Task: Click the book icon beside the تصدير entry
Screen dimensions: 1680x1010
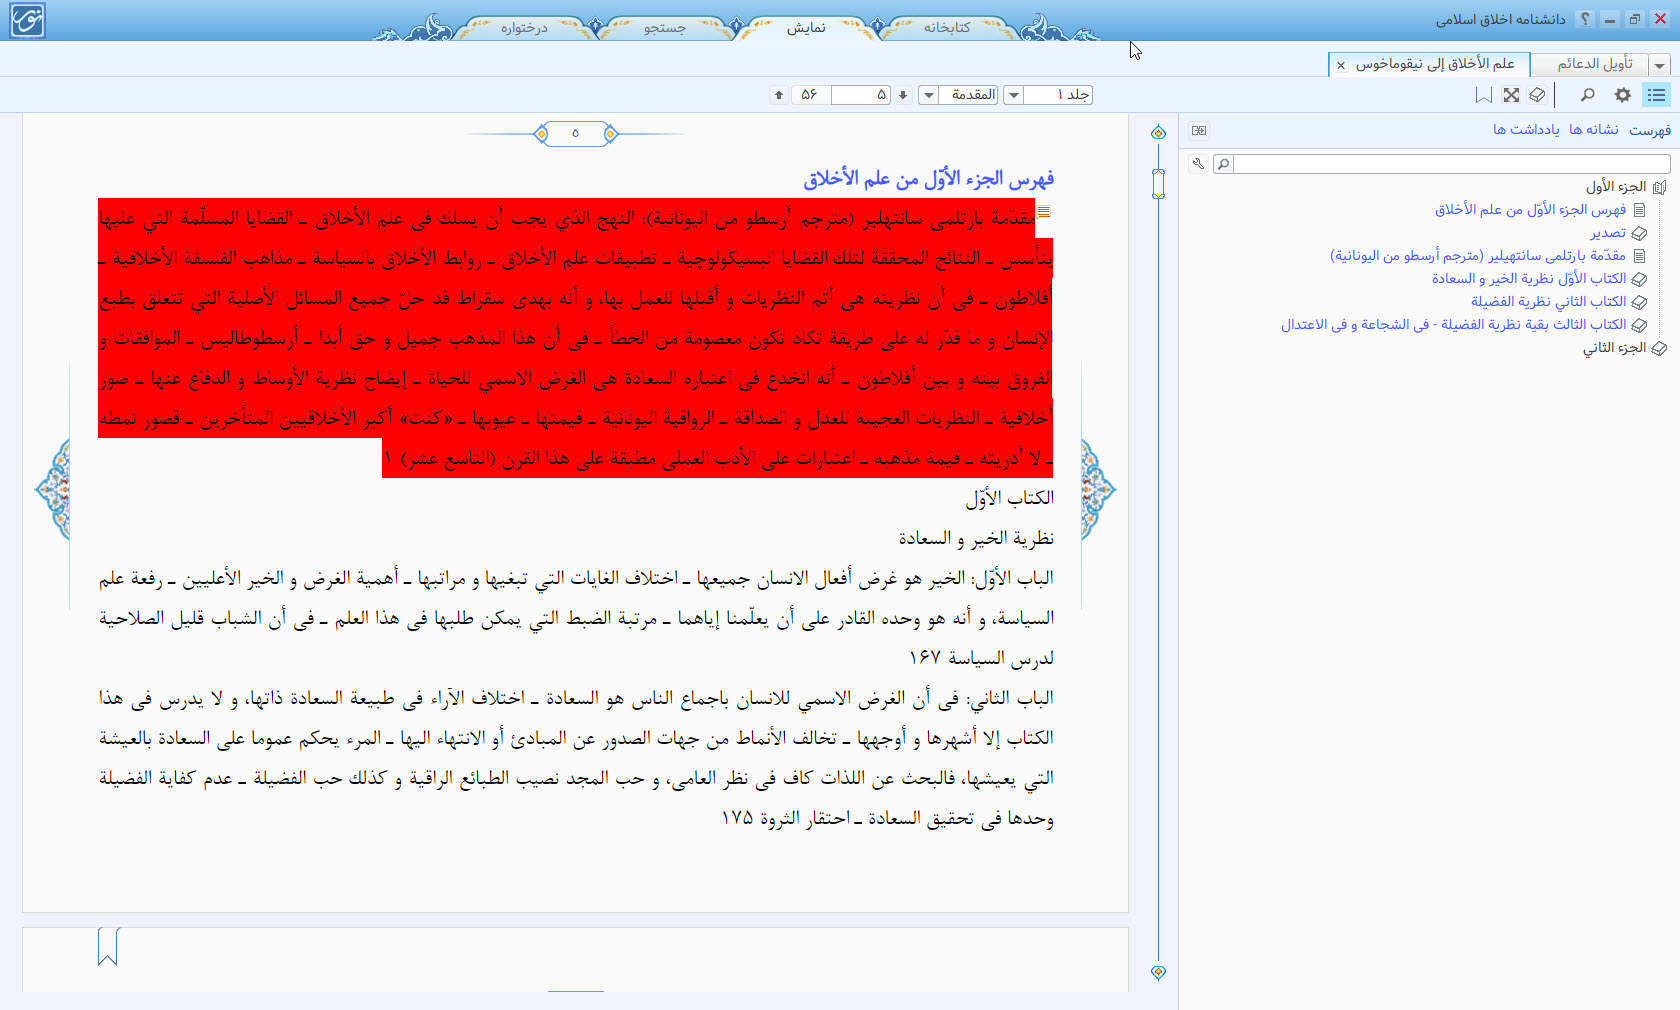Action: pos(1639,233)
